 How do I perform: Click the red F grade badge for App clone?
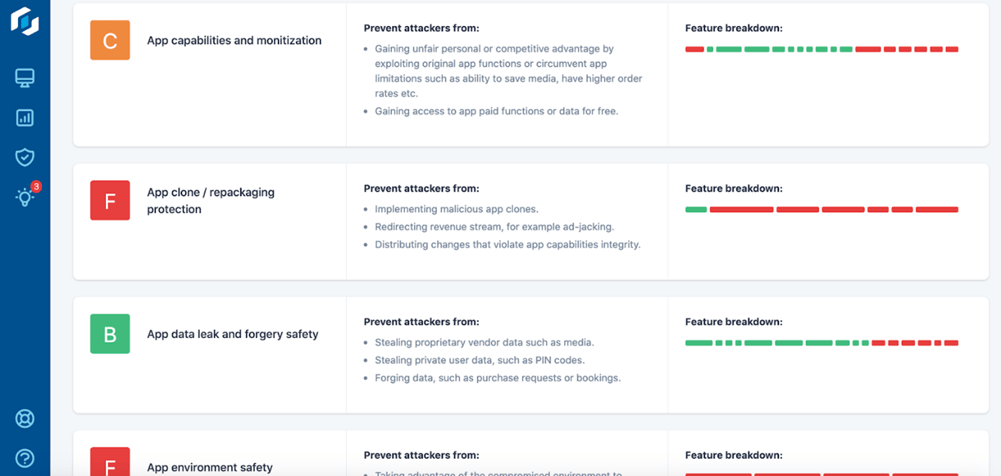point(110,200)
